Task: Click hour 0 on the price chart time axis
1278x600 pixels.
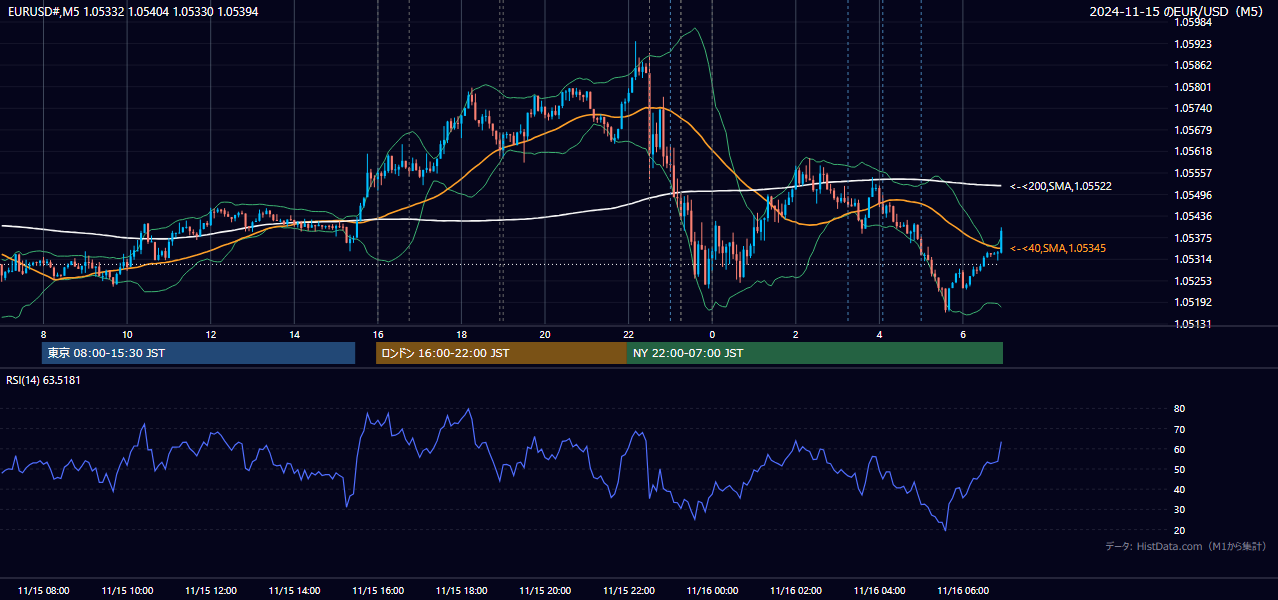Action: point(712,334)
